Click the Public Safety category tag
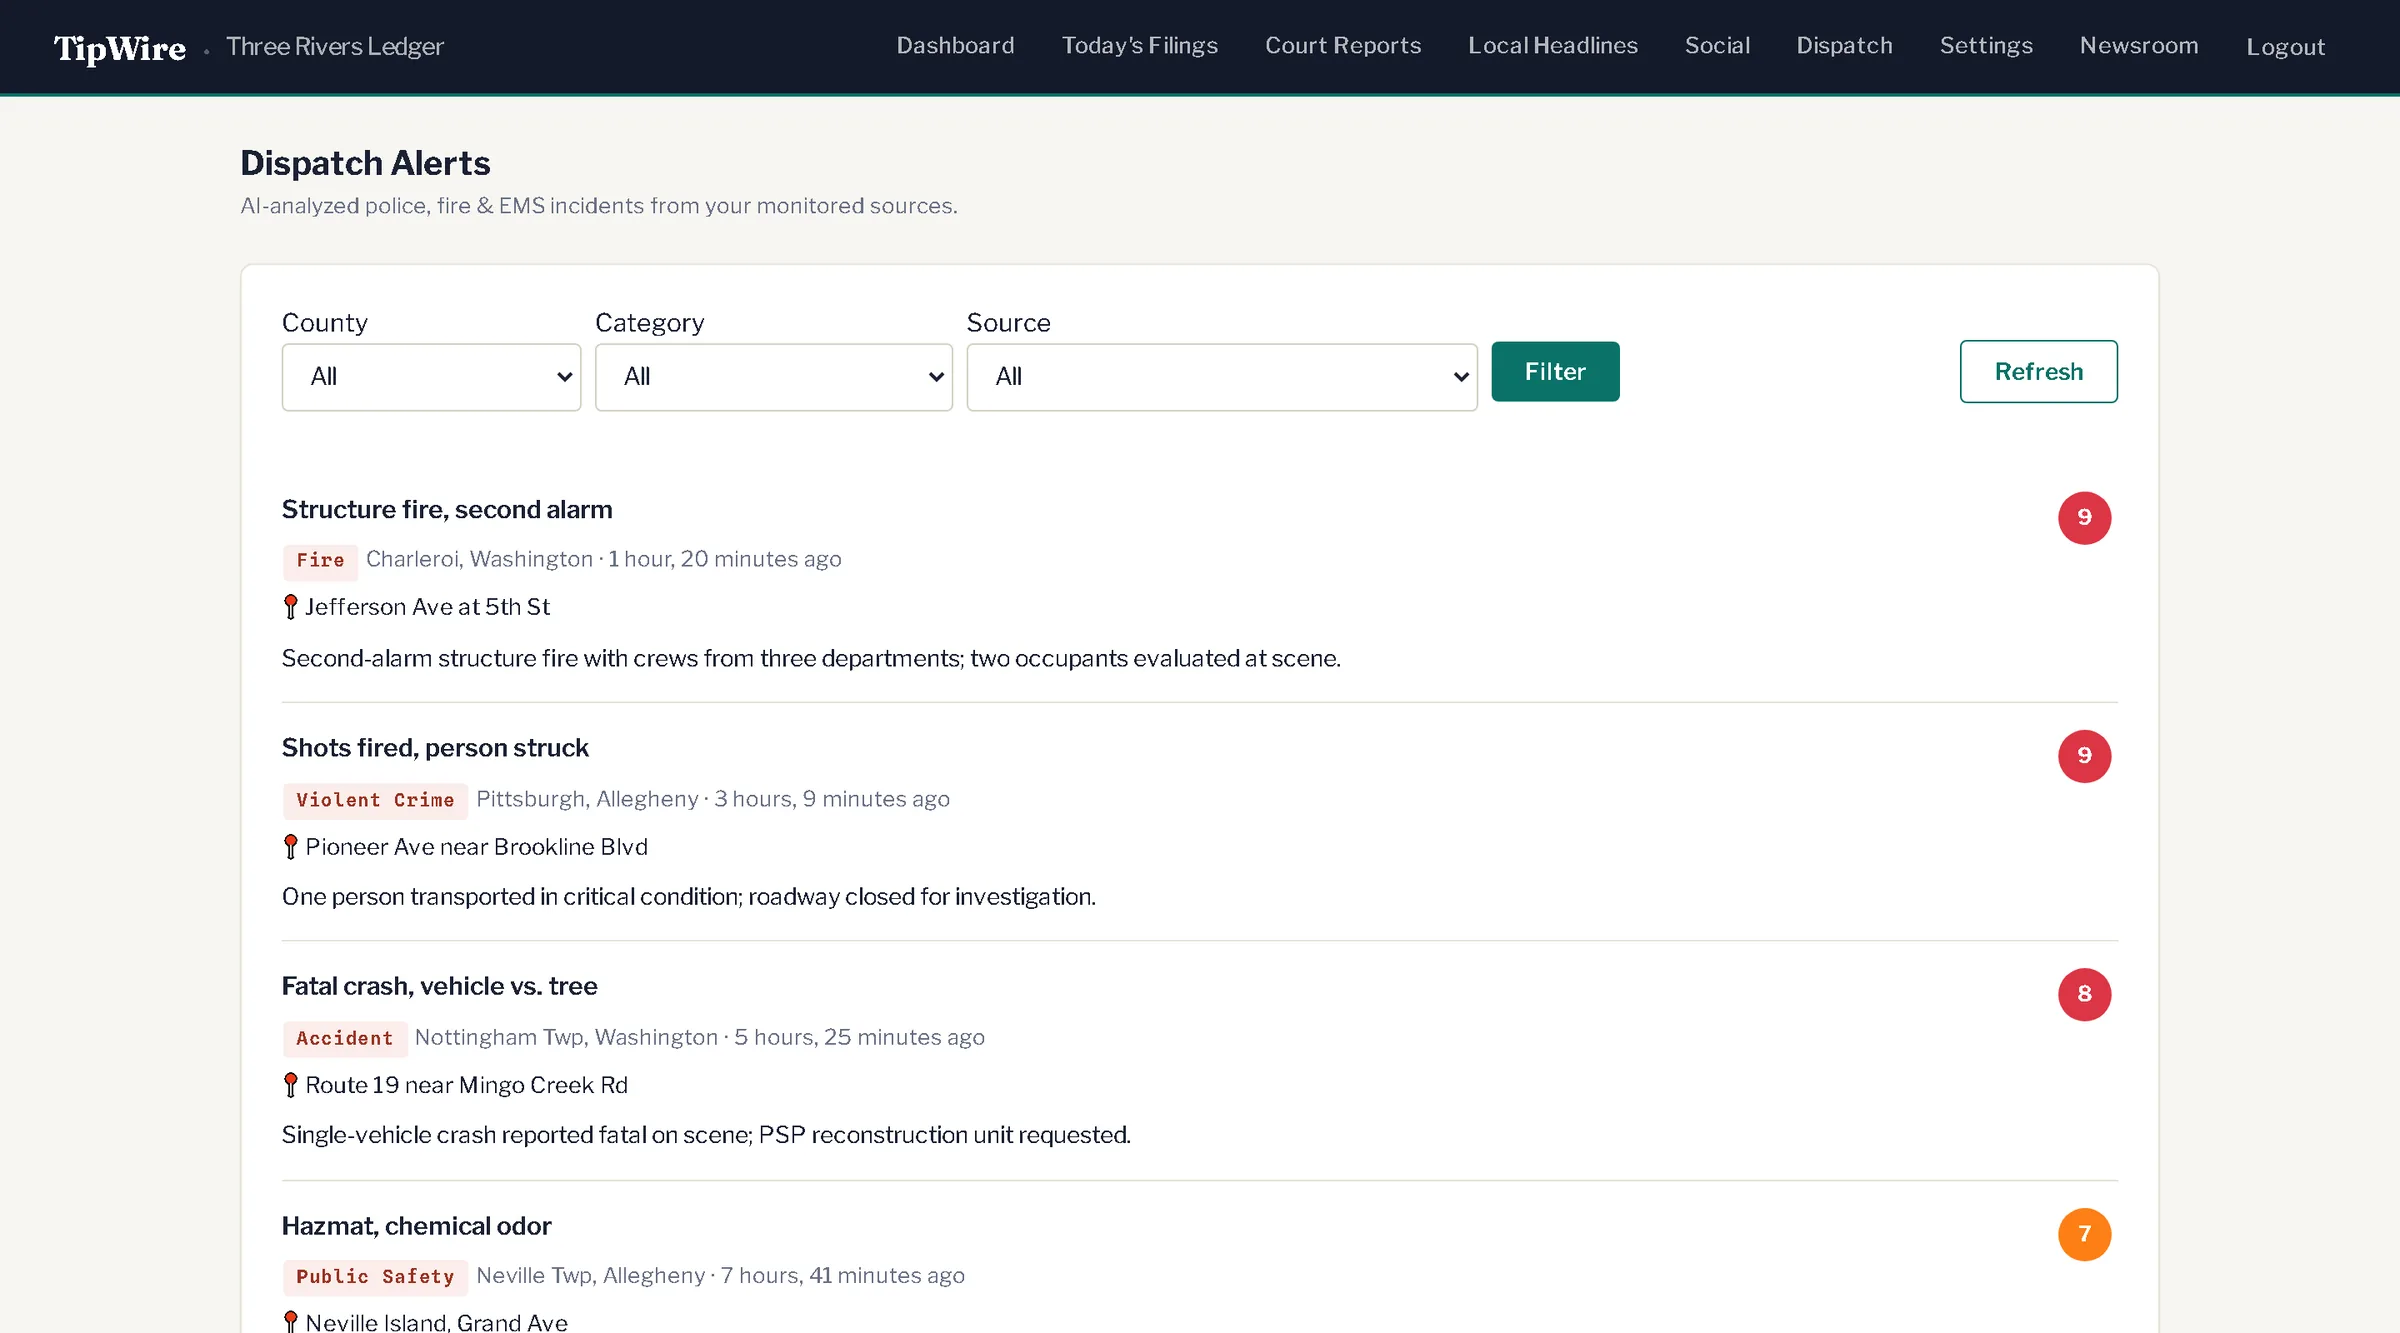 tap(375, 1276)
